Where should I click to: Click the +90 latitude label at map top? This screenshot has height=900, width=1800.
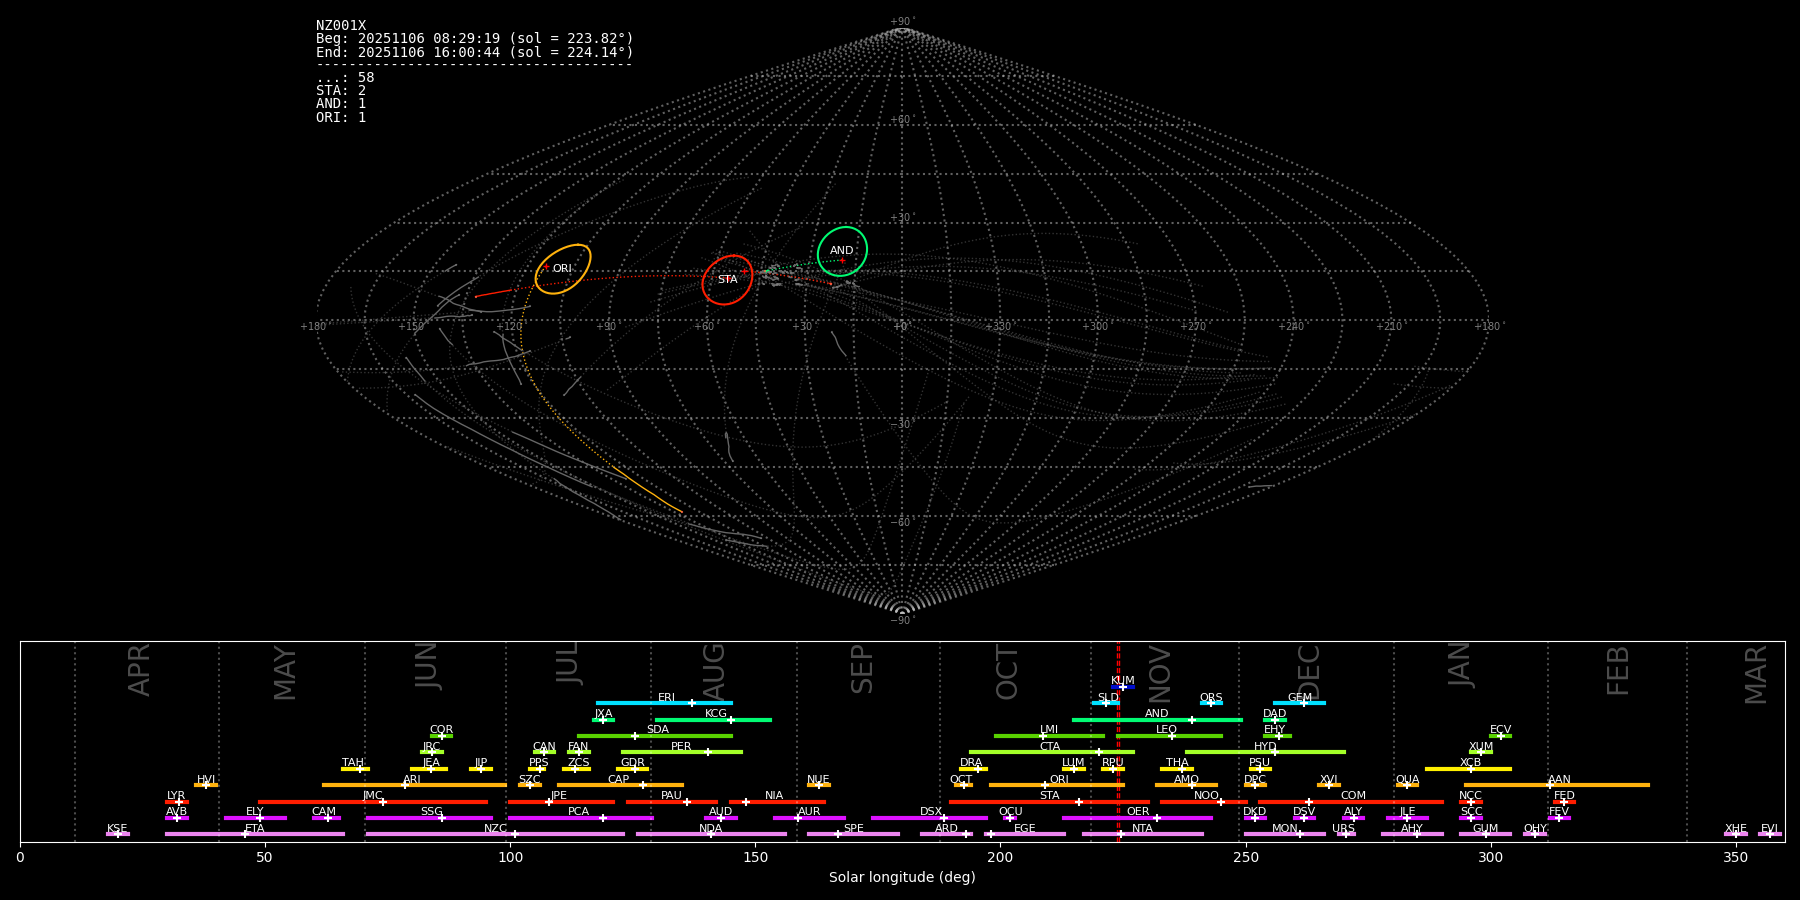click(902, 21)
